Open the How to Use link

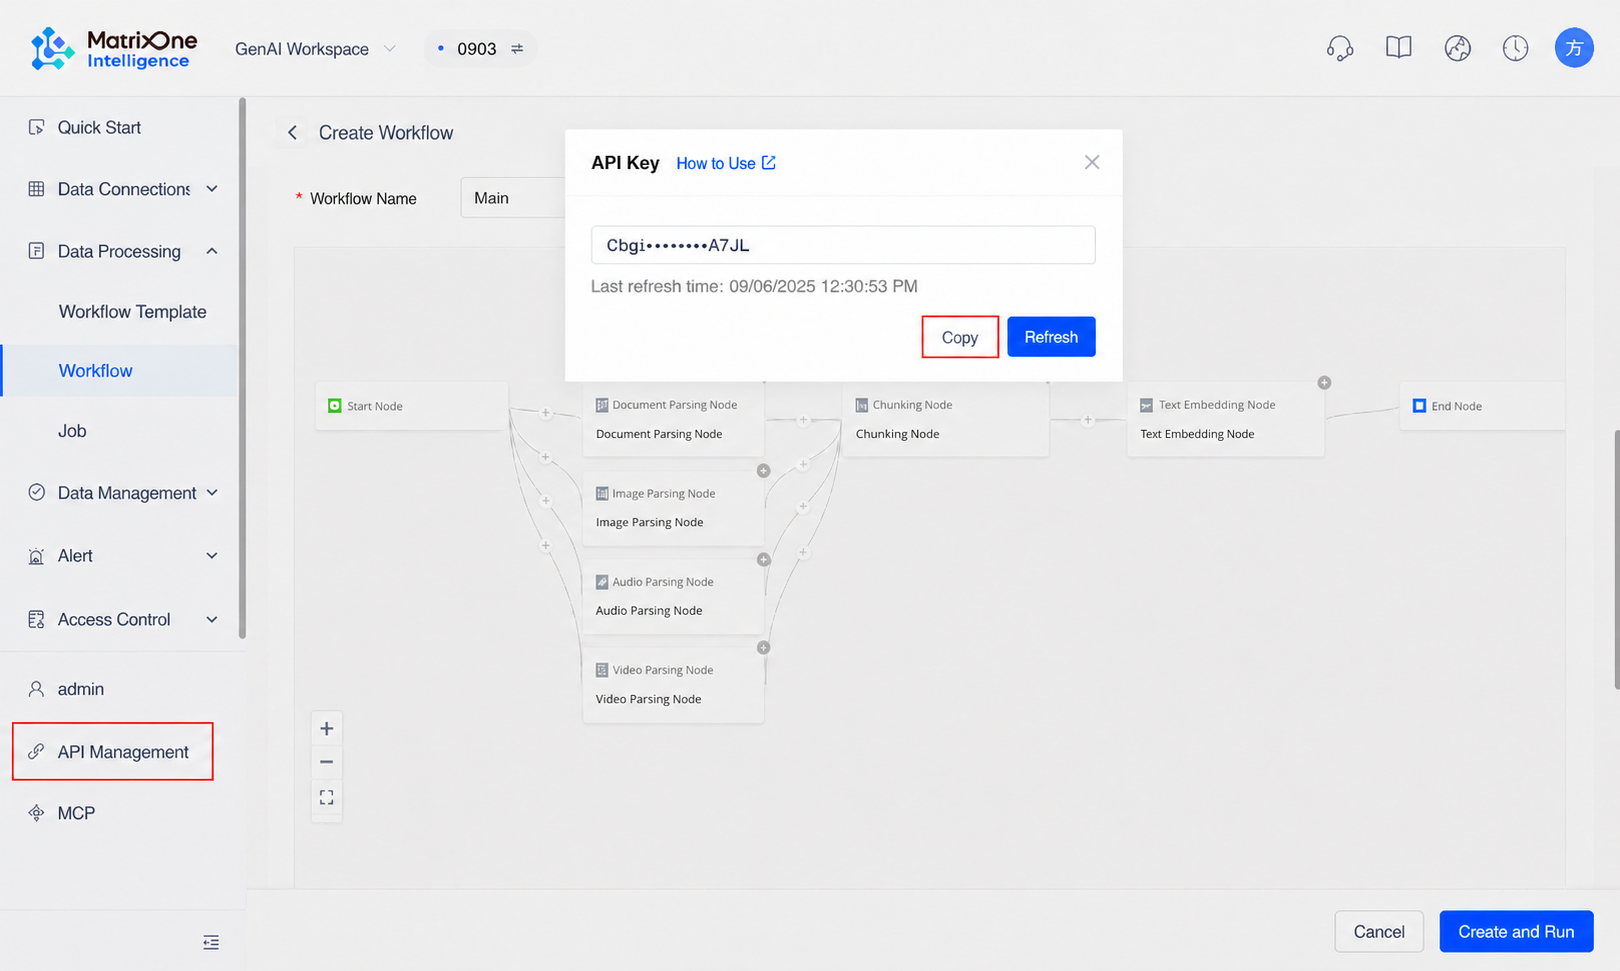pos(726,163)
